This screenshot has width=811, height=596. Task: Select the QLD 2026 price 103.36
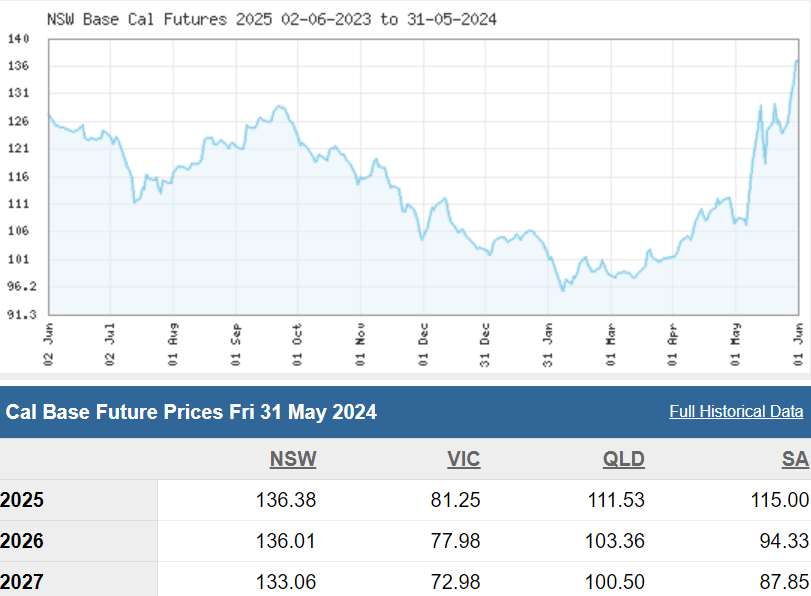click(x=613, y=541)
